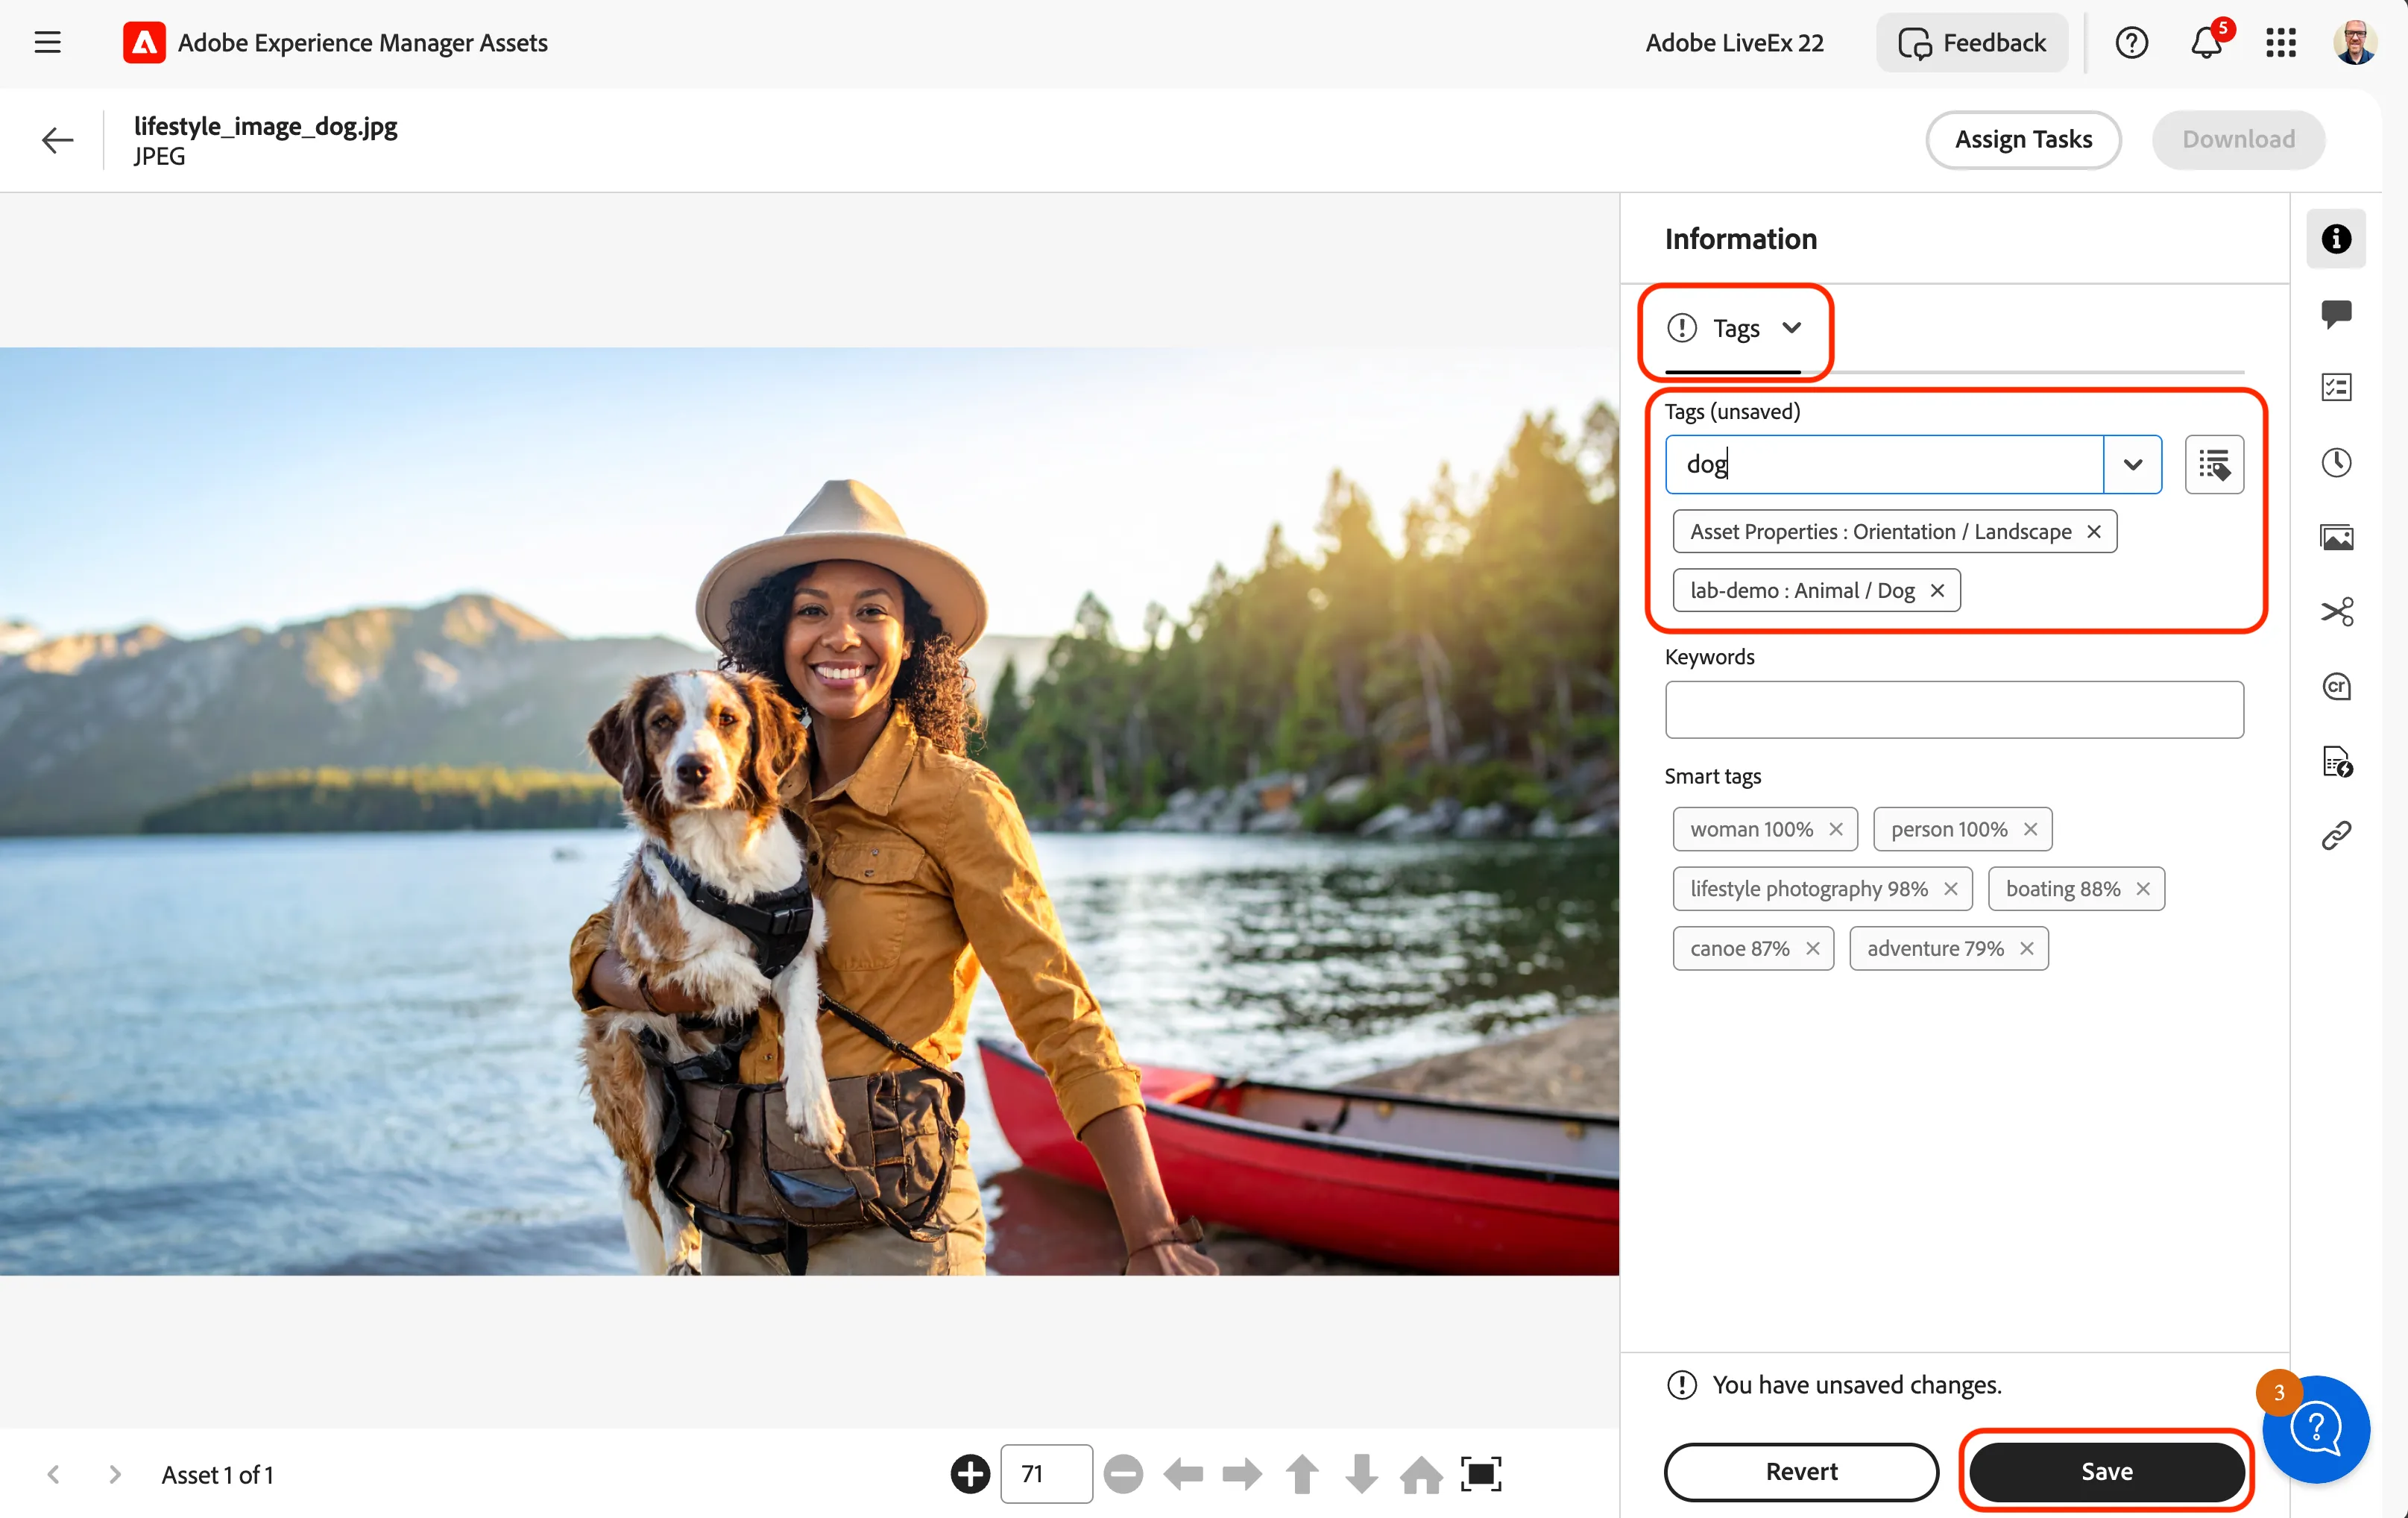
Task: Click the fit-to-screen icon in viewer toolbar
Action: (x=1481, y=1474)
